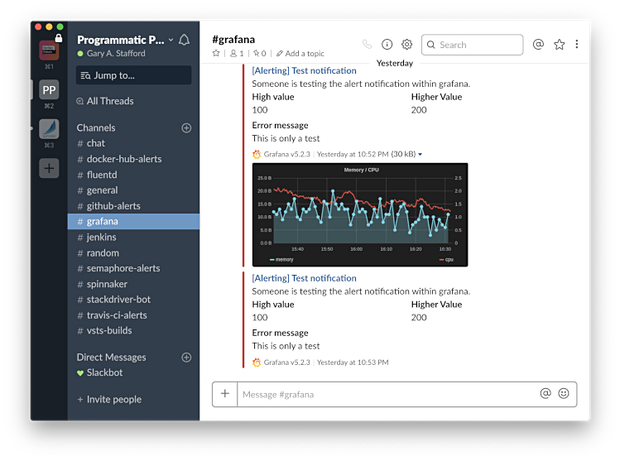The width and height of the screenshot is (620, 461).
Task: Click attachment plus button in message box
Action: [x=225, y=394]
